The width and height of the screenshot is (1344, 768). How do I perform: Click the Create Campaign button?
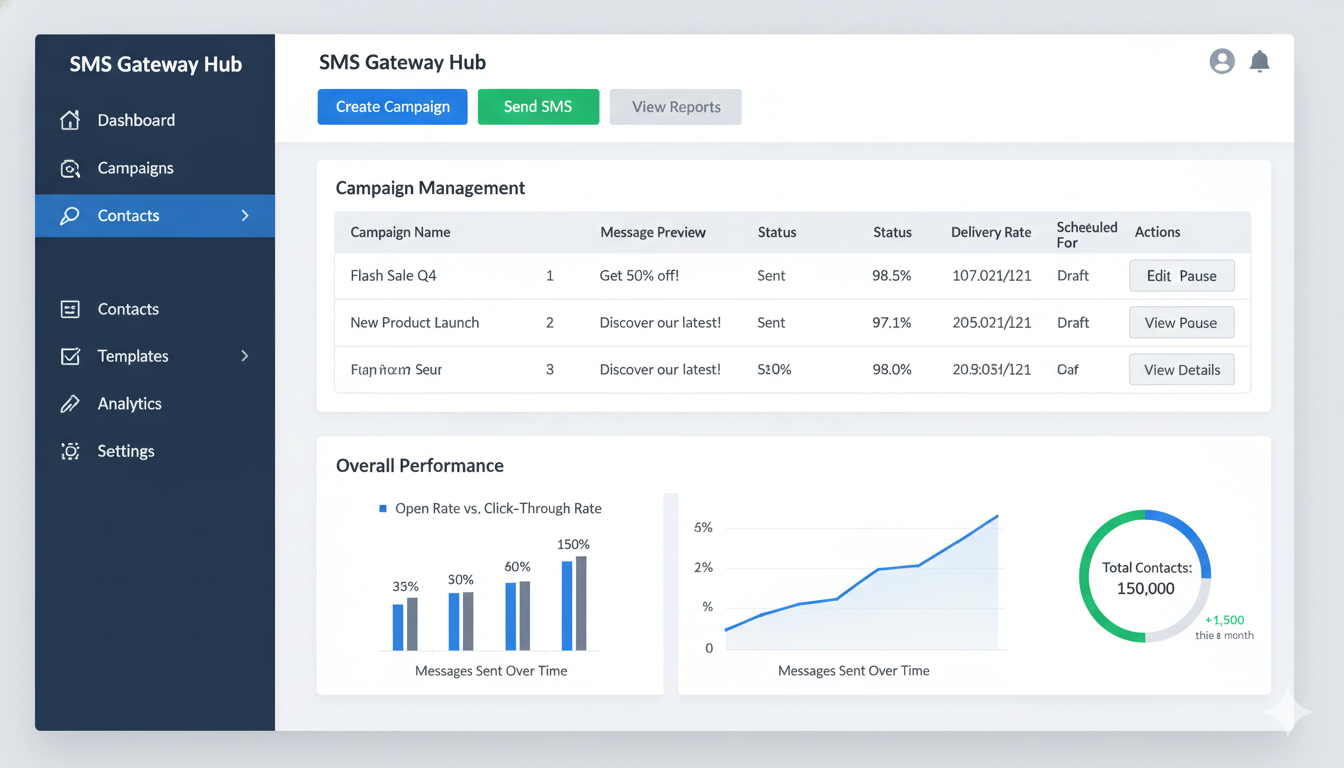[x=392, y=106]
